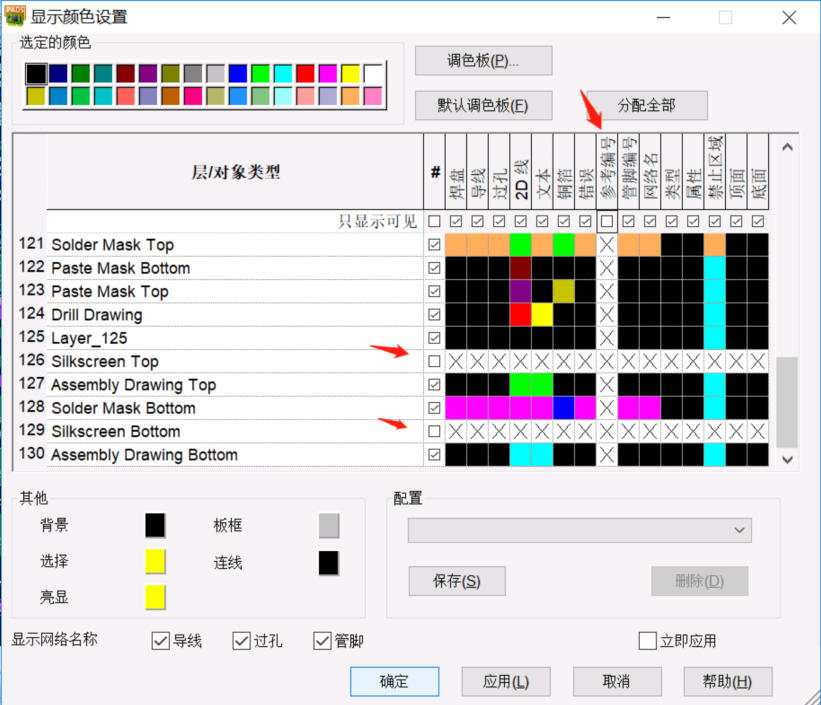Image resolution: width=821 pixels, height=705 pixels.
Task: Click the yellow 亮显 color box
Action: pyautogui.click(x=155, y=598)
